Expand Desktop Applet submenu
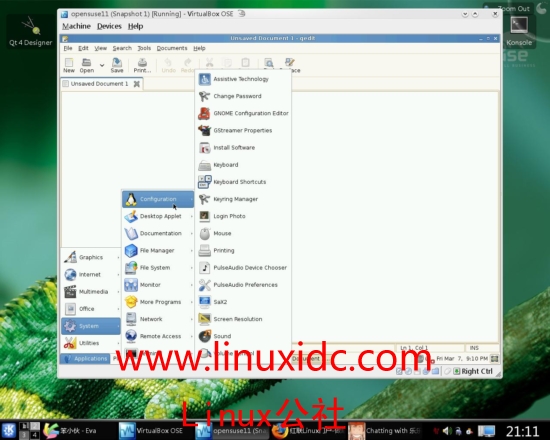The width and height of the screenshot is (550, 440). [x=158, y=216]
